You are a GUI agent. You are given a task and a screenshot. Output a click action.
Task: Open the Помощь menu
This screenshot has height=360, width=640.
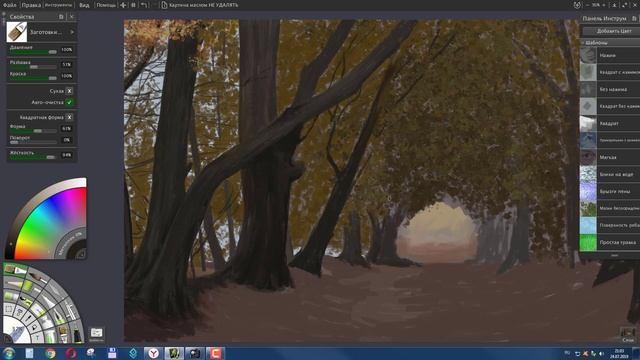click(x=106, y=5)
